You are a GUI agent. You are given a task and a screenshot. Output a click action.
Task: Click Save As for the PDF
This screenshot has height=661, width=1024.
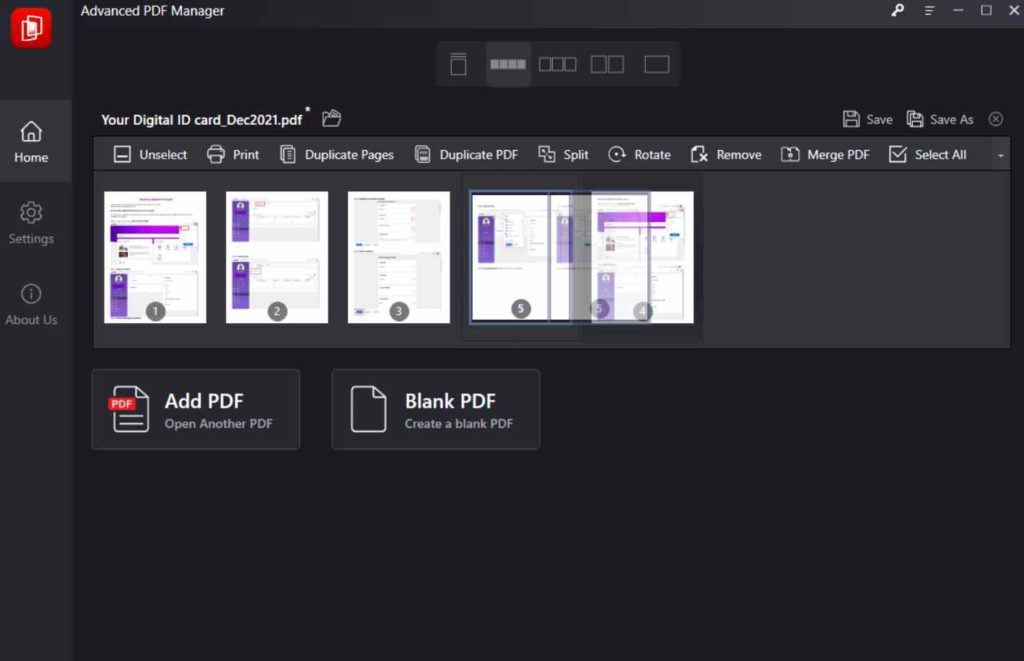click(940, 119)
